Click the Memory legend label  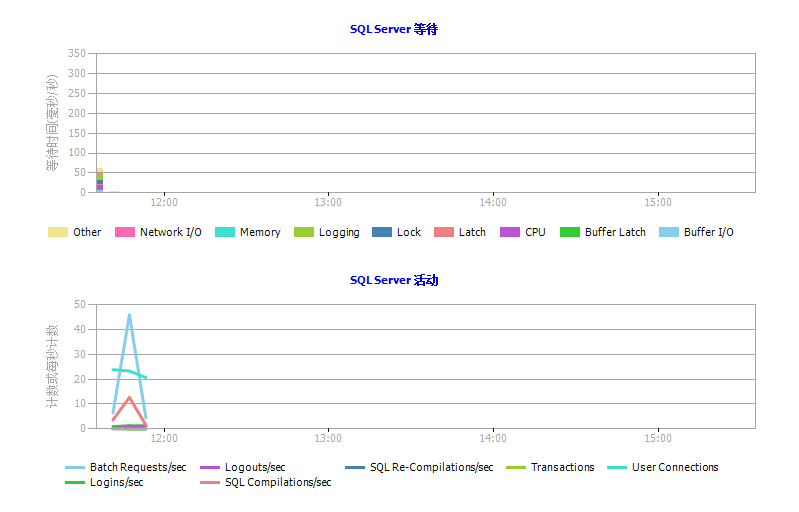click(x=260, y=232)
